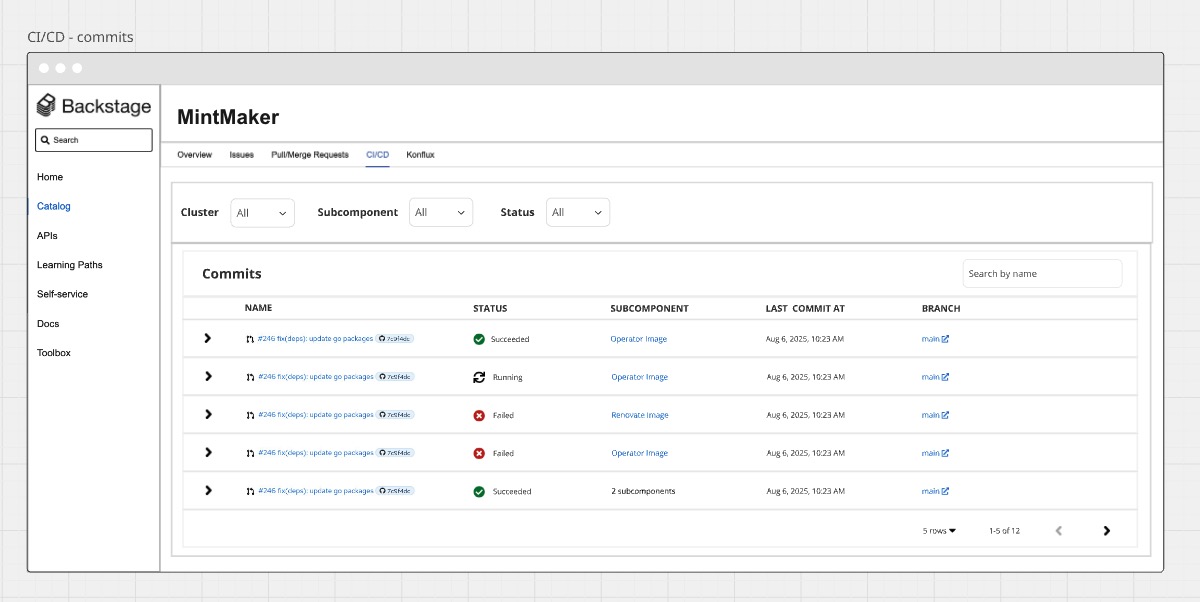Go to previous page of commits
This screenshot has height=602, width=1200.
[1059, 531]
